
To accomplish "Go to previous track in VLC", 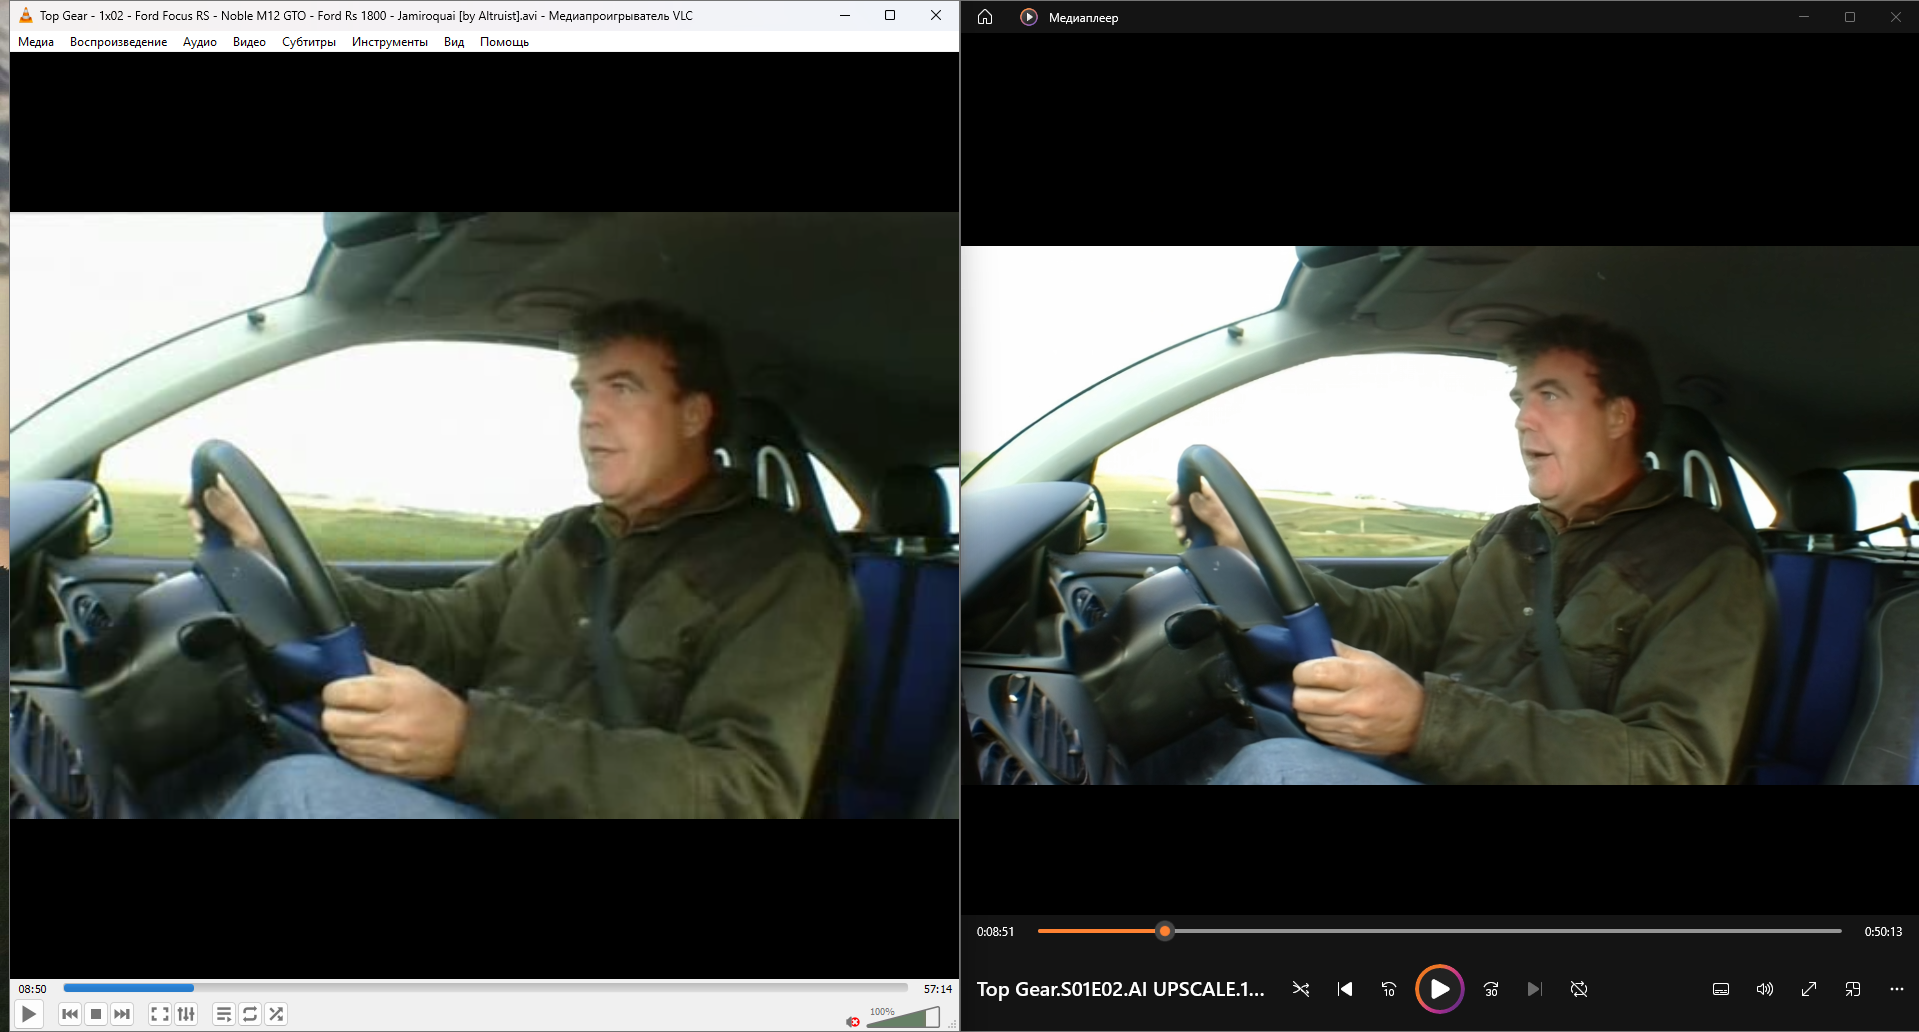I will coord(70,1014).
